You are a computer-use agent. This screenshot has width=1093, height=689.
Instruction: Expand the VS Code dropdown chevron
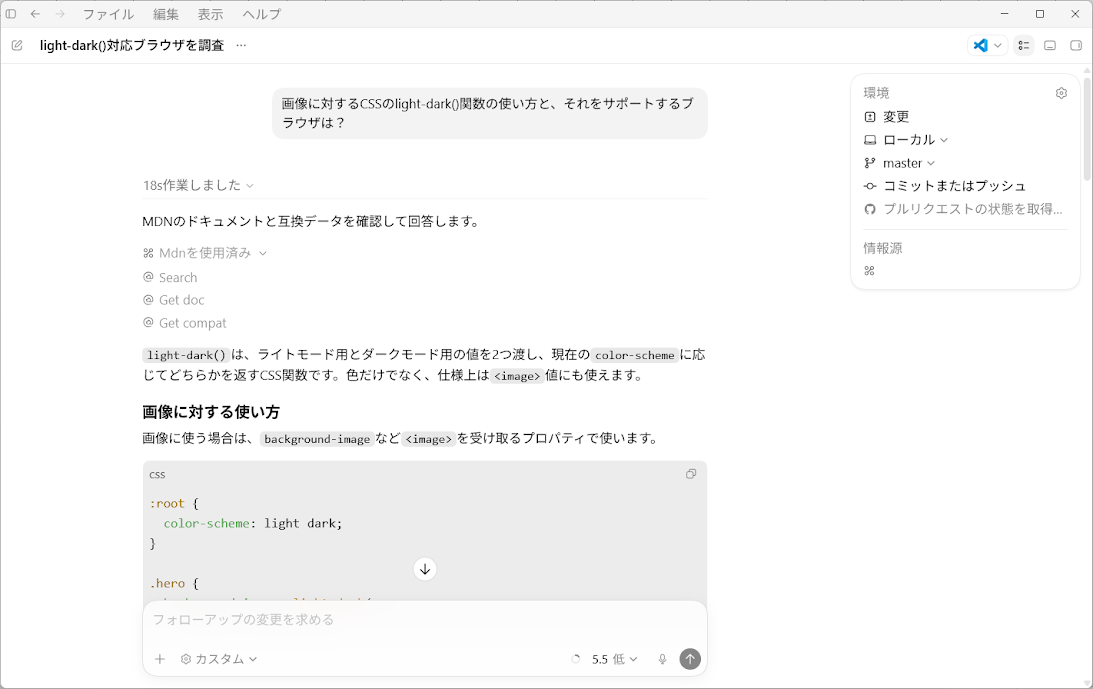(998, 45)
